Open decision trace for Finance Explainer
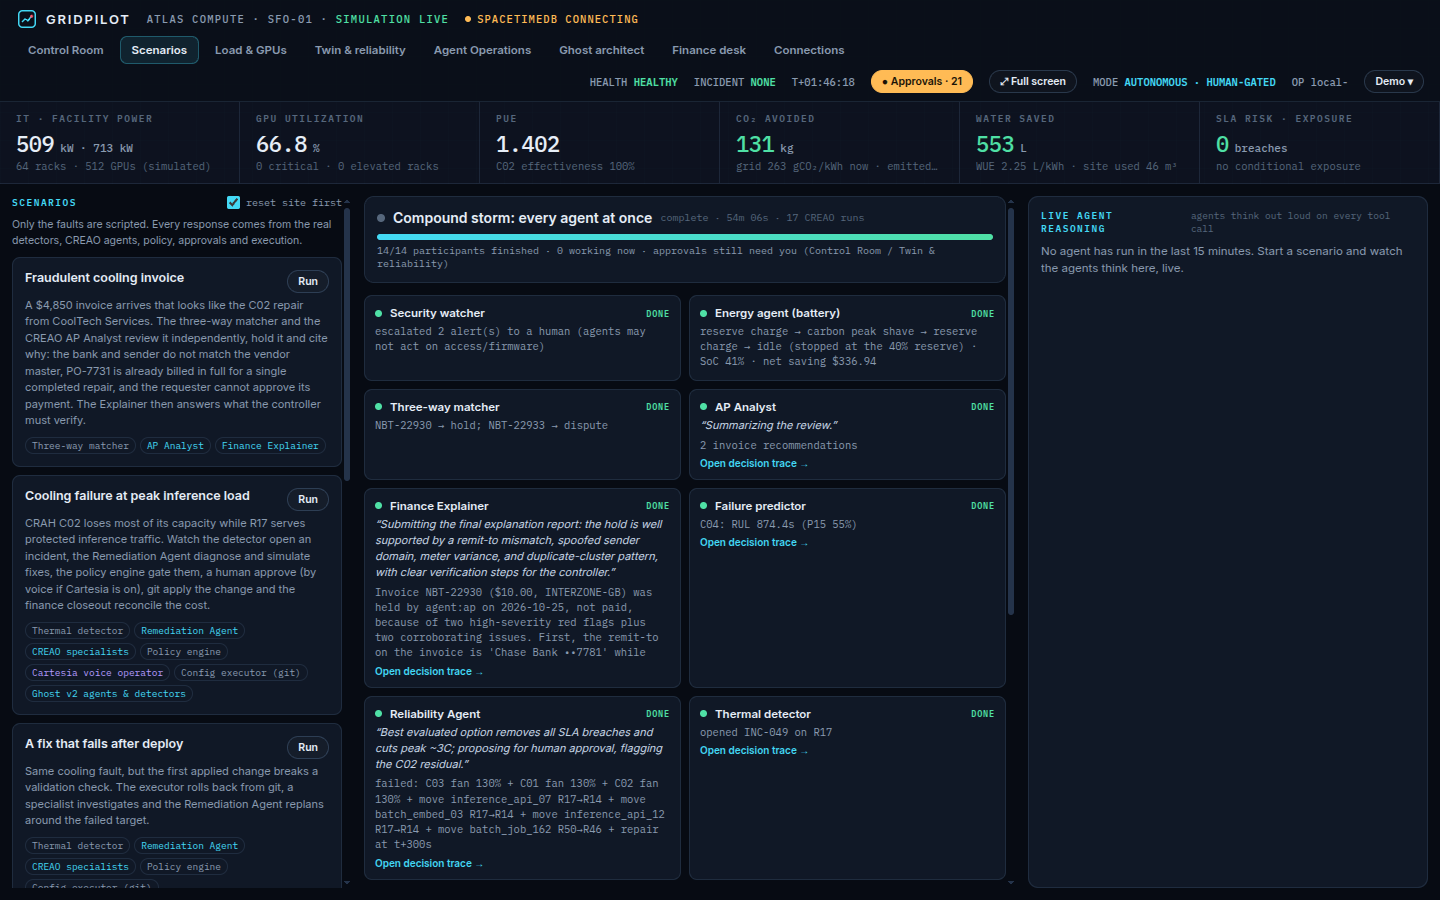 429,672
